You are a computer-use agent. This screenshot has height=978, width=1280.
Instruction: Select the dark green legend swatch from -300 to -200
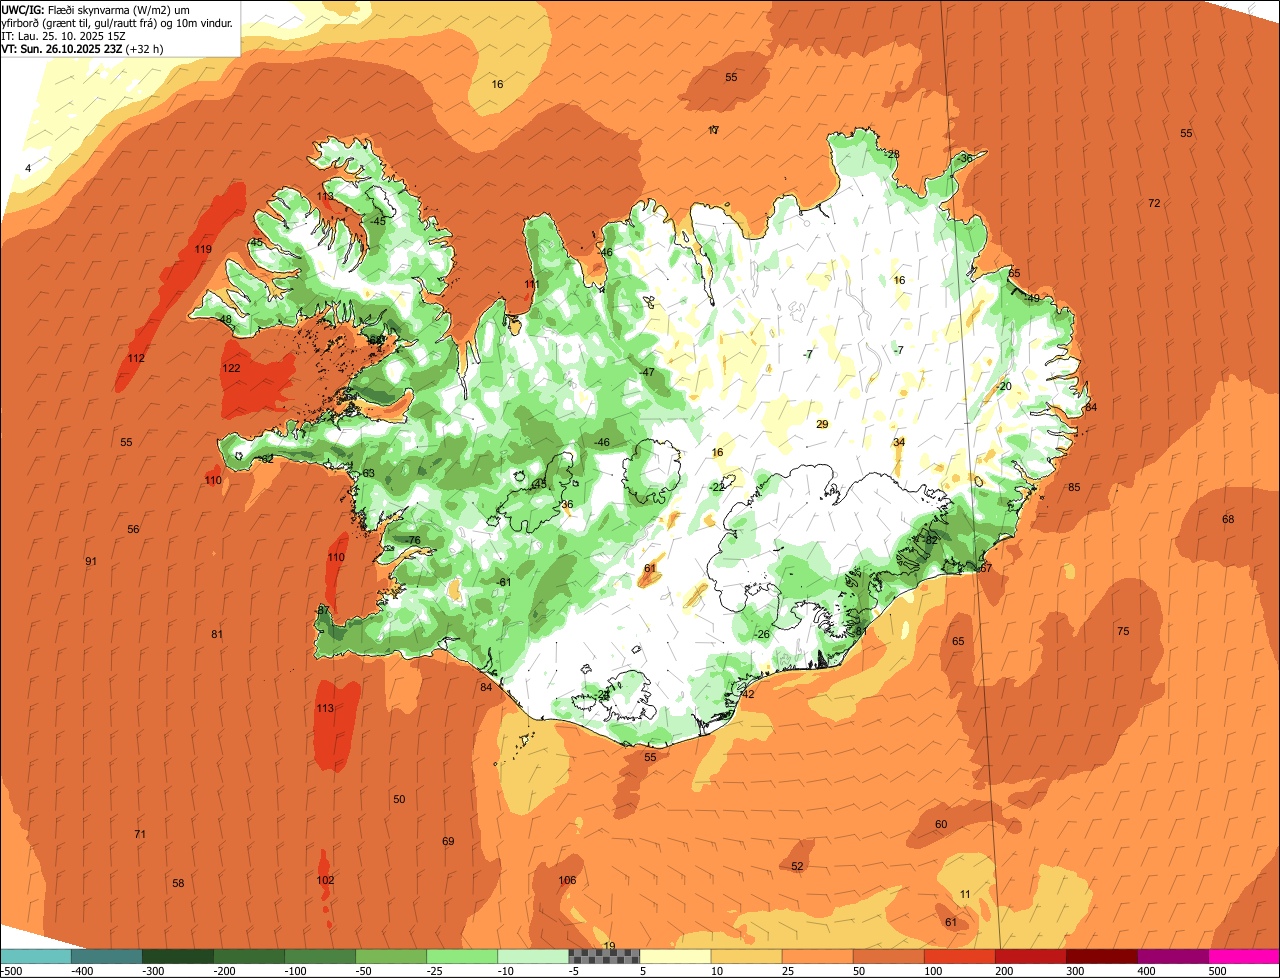[x=178, y=956]
